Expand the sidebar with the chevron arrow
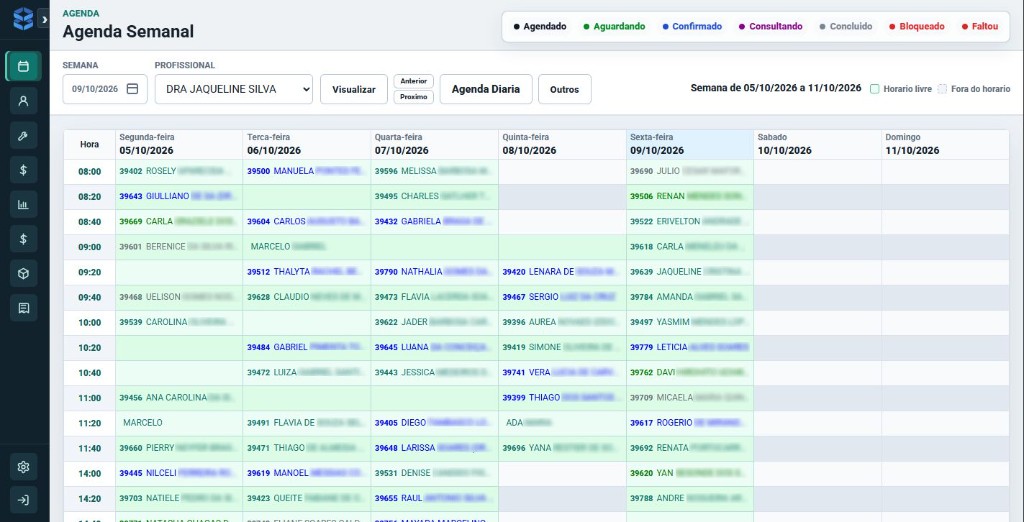Screen dimensions: 1024x522 pyautogui.click(x=44, y=20)
